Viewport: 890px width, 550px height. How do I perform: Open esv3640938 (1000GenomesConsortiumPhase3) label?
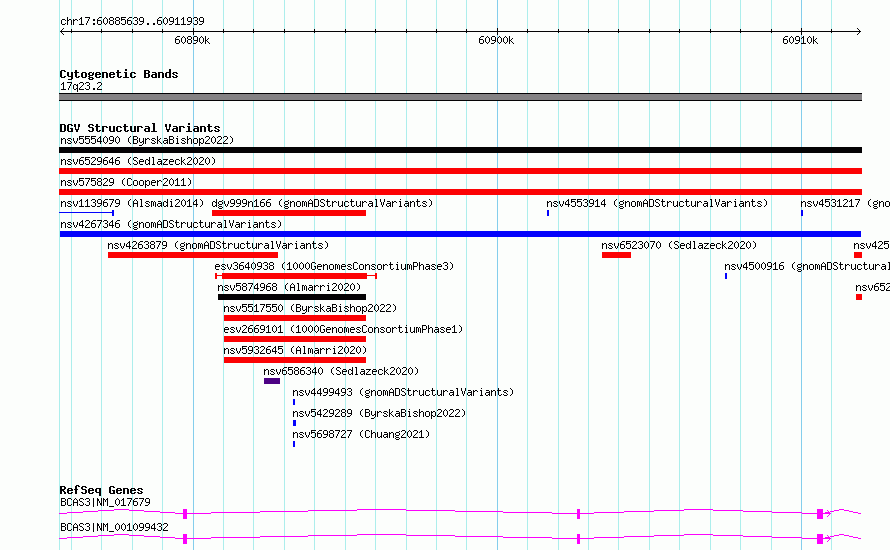point(334,266)
